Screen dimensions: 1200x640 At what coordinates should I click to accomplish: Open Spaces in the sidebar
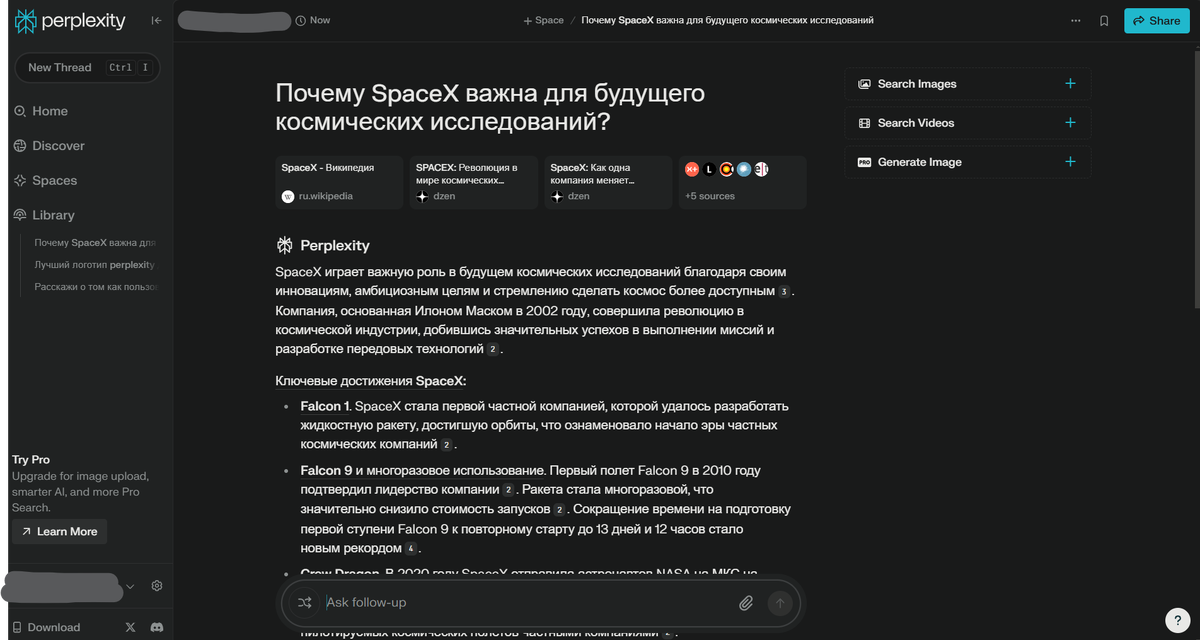tap(45, 181)
